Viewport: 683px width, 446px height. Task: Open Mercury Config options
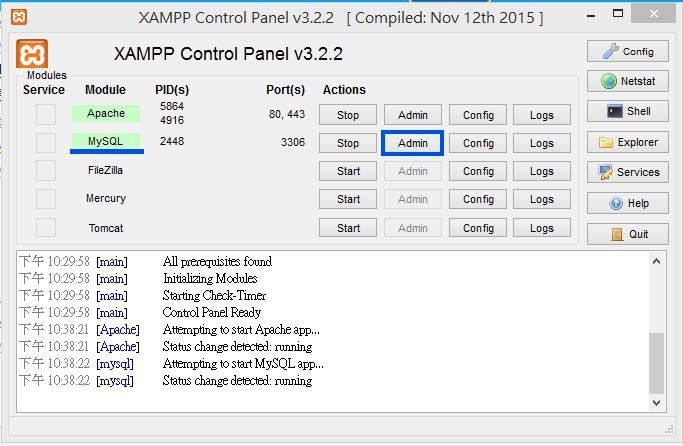tap(478, 199)
